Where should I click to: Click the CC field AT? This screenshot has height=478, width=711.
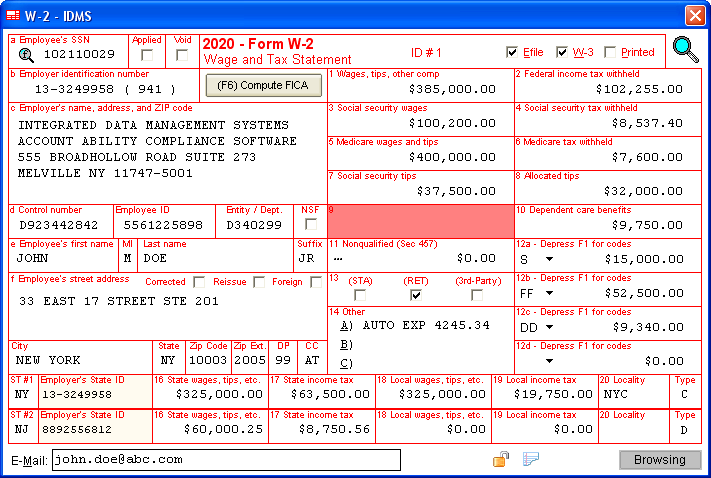tap(312, 361)
